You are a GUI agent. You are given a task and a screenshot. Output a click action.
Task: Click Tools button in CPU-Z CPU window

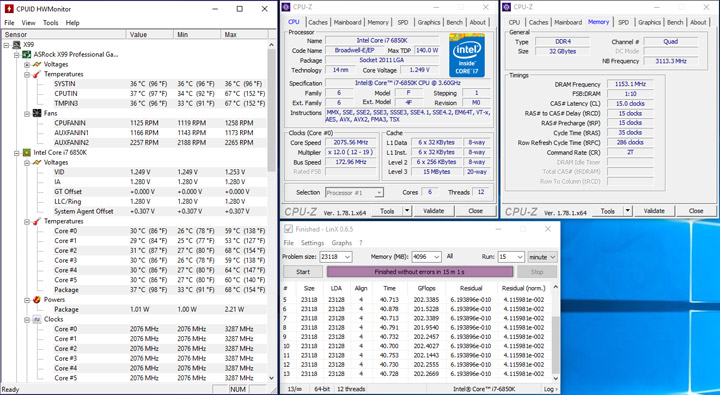pyautogui.click(x=387, y=211)
